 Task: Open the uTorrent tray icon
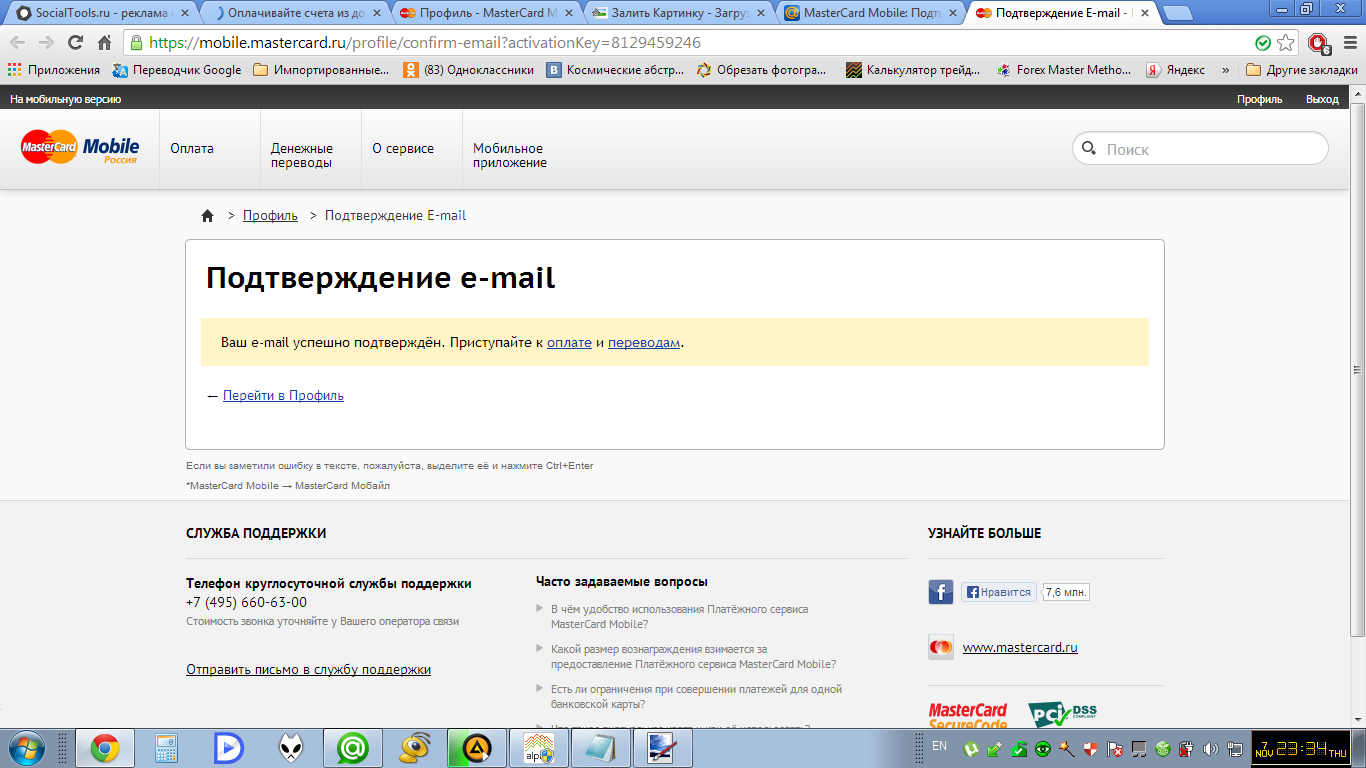(x=970, y=748)
